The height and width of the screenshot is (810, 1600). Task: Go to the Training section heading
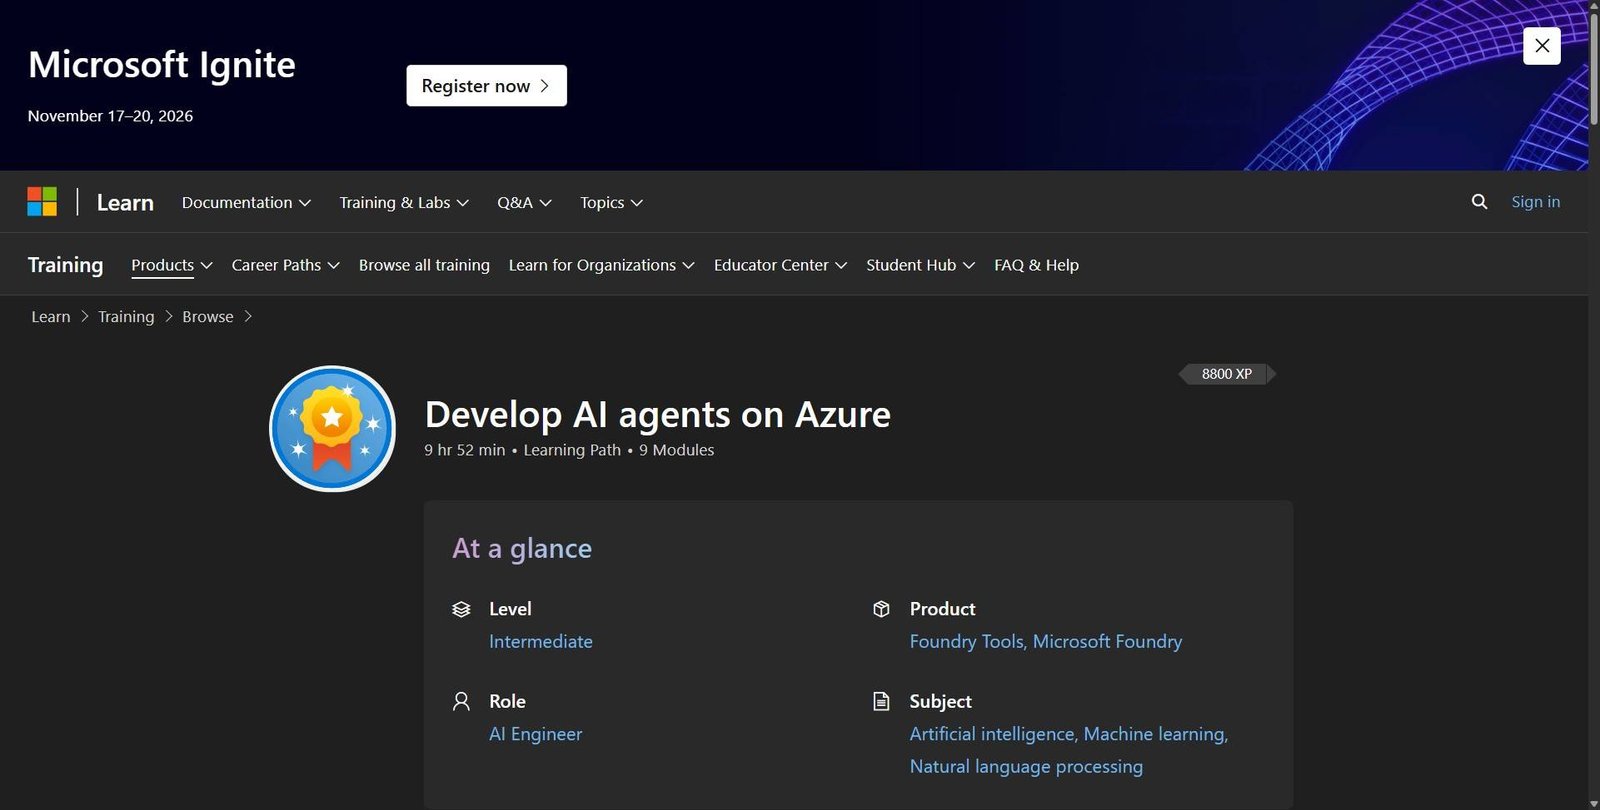[65, 265]
